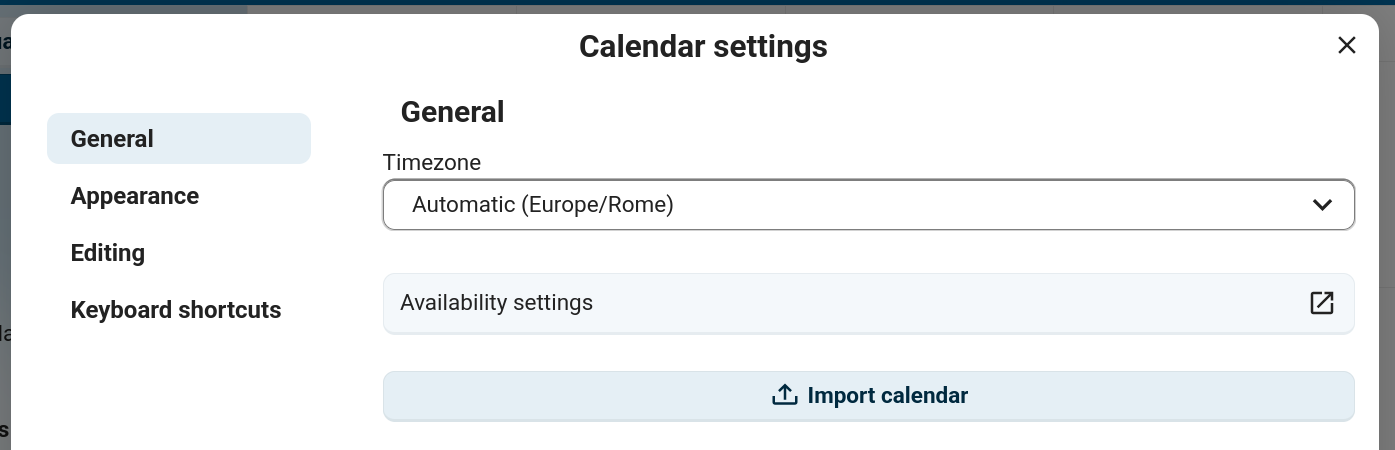Select the 'Automatic (Europe/Rome)' timezone value text
The width and height of the screenshot is (1395, 450).
tap(543, 205)
